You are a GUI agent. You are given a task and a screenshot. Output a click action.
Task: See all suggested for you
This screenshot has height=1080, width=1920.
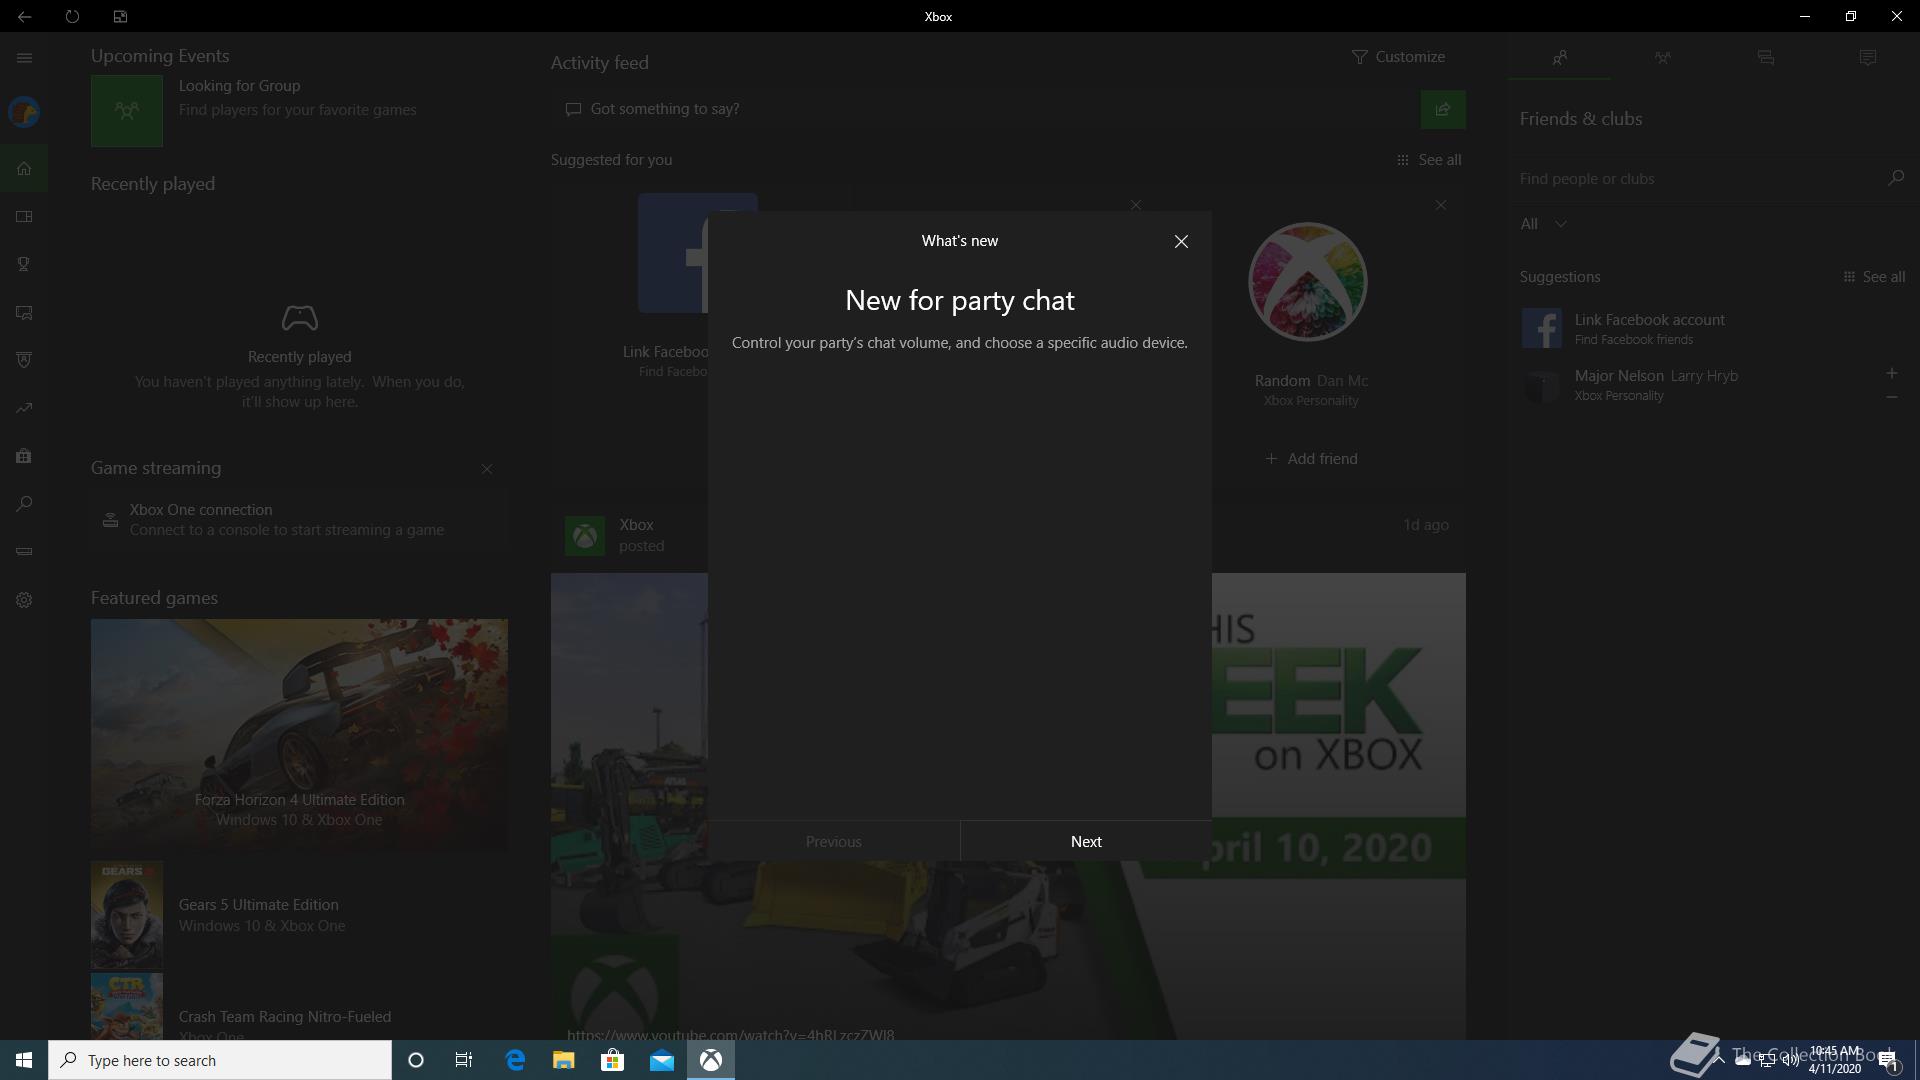point(1429,160)
